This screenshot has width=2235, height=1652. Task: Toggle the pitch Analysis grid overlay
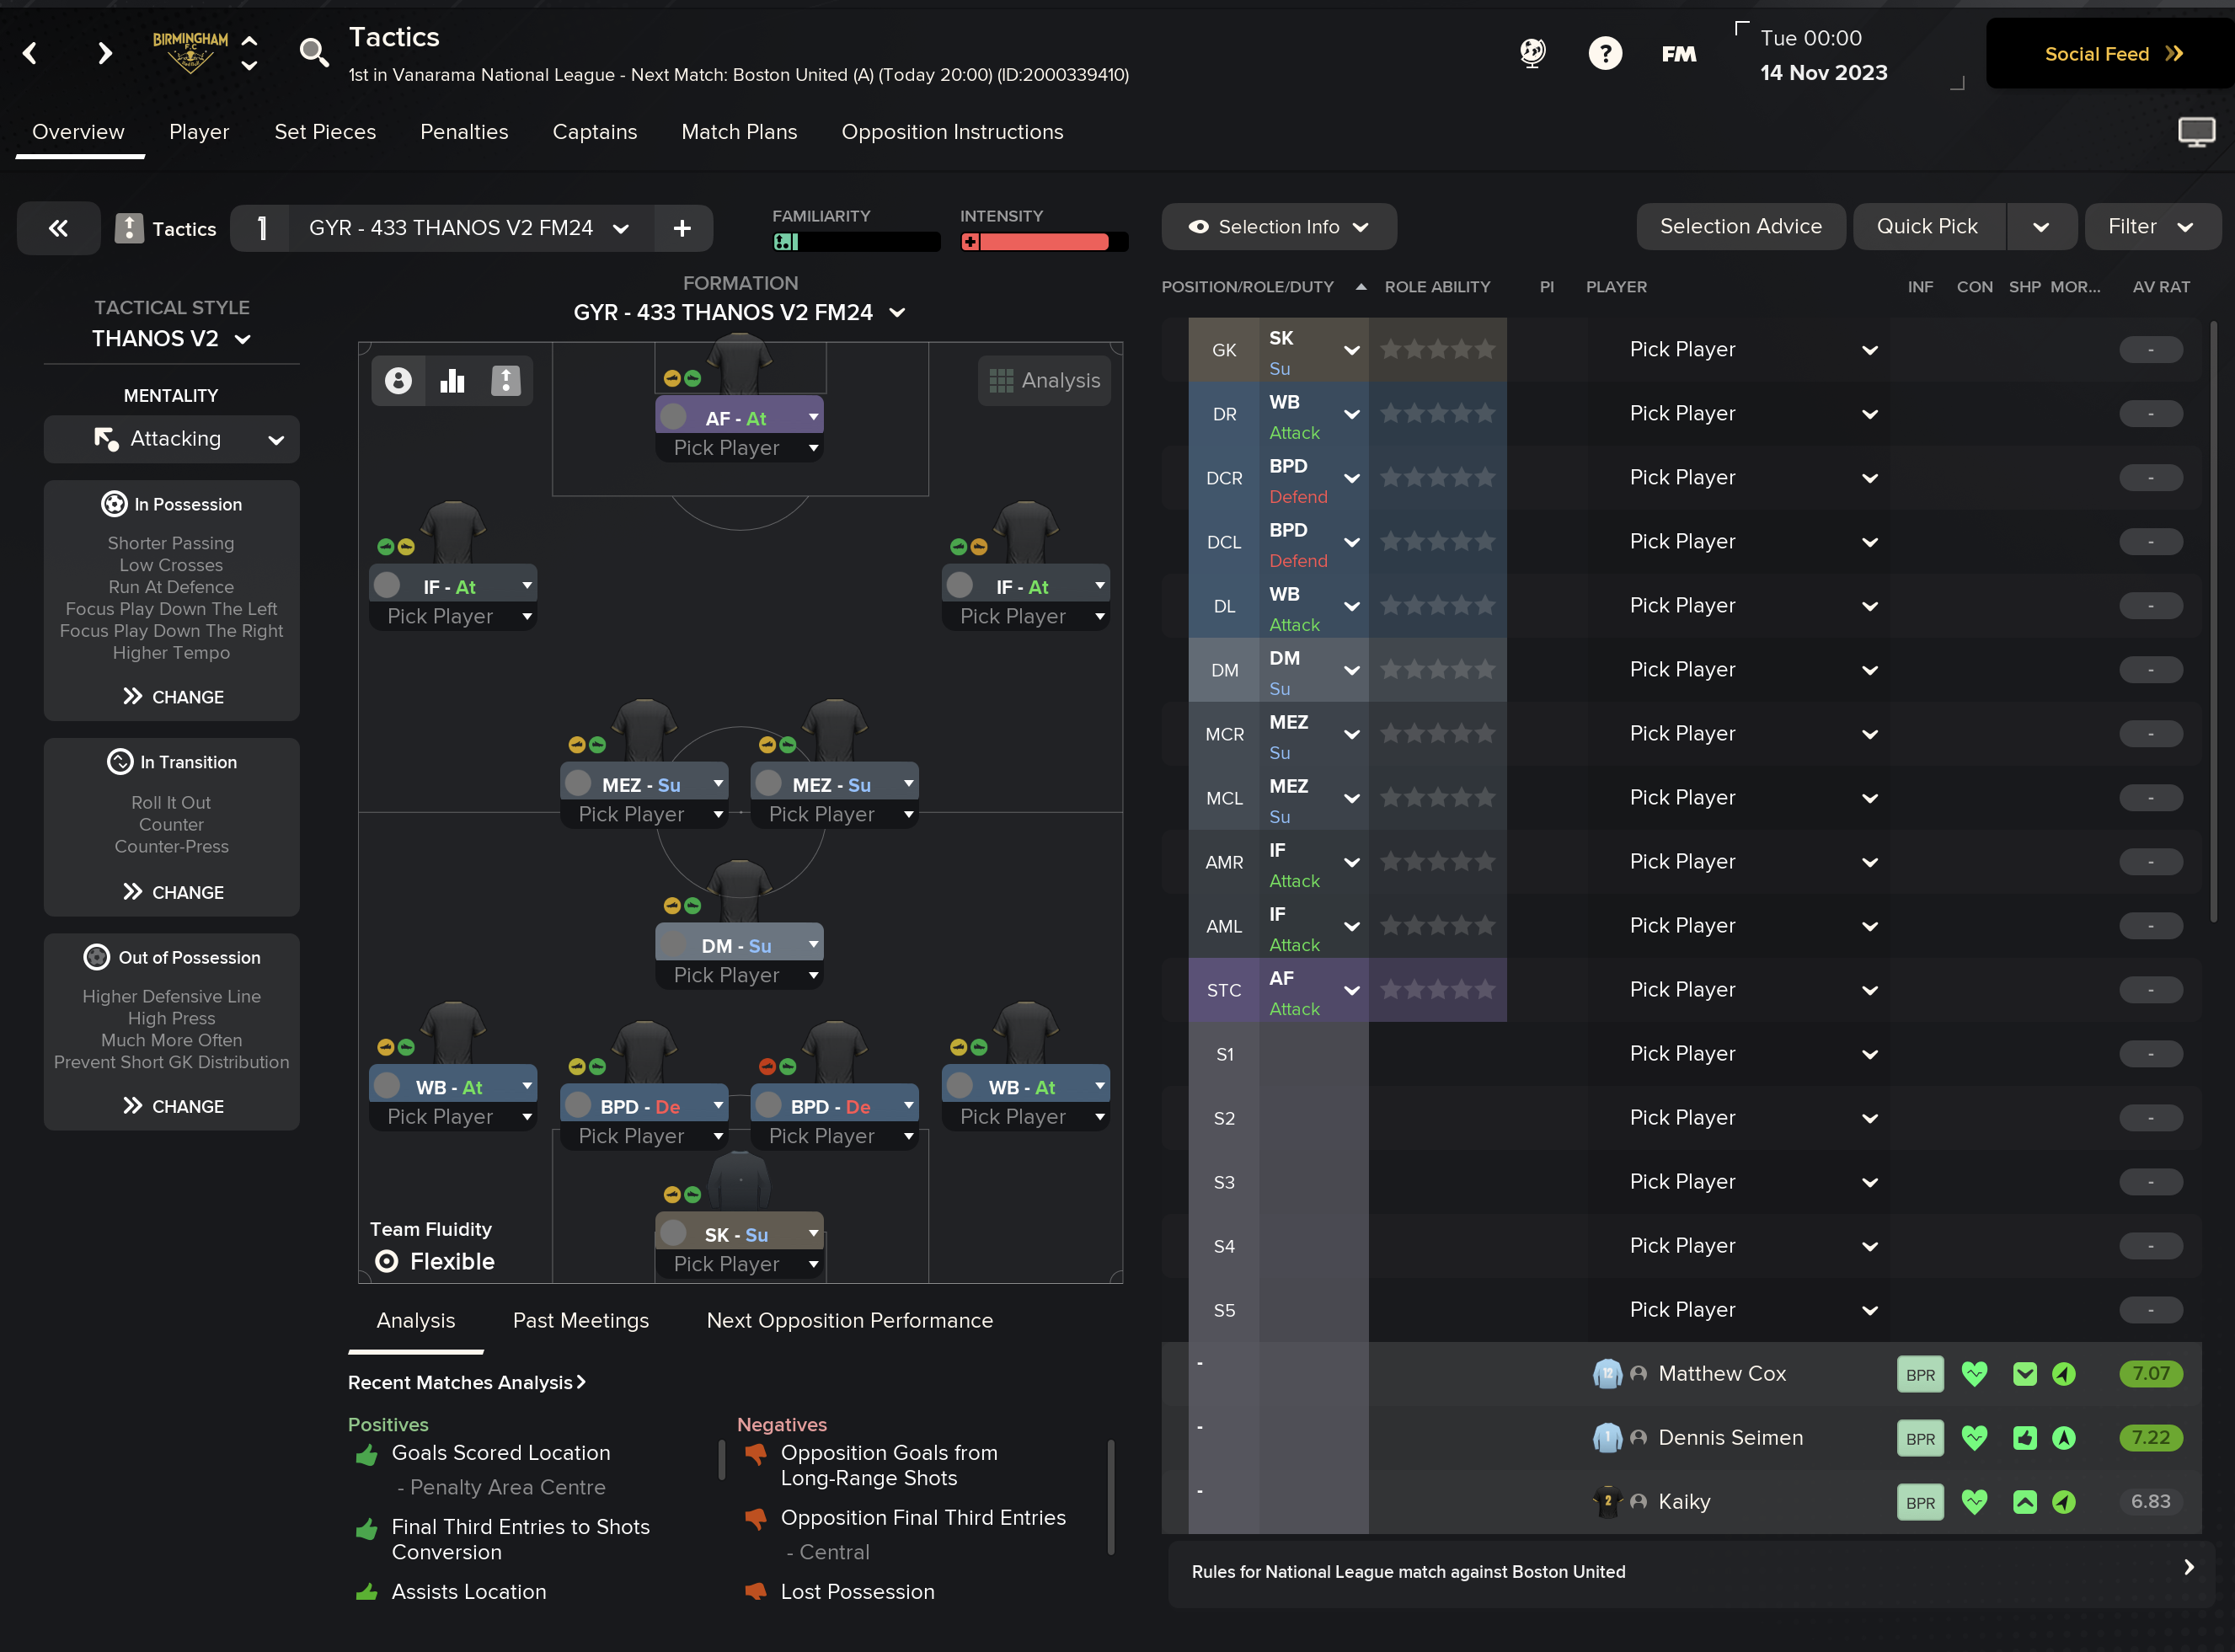click(x=1044, y=380)
